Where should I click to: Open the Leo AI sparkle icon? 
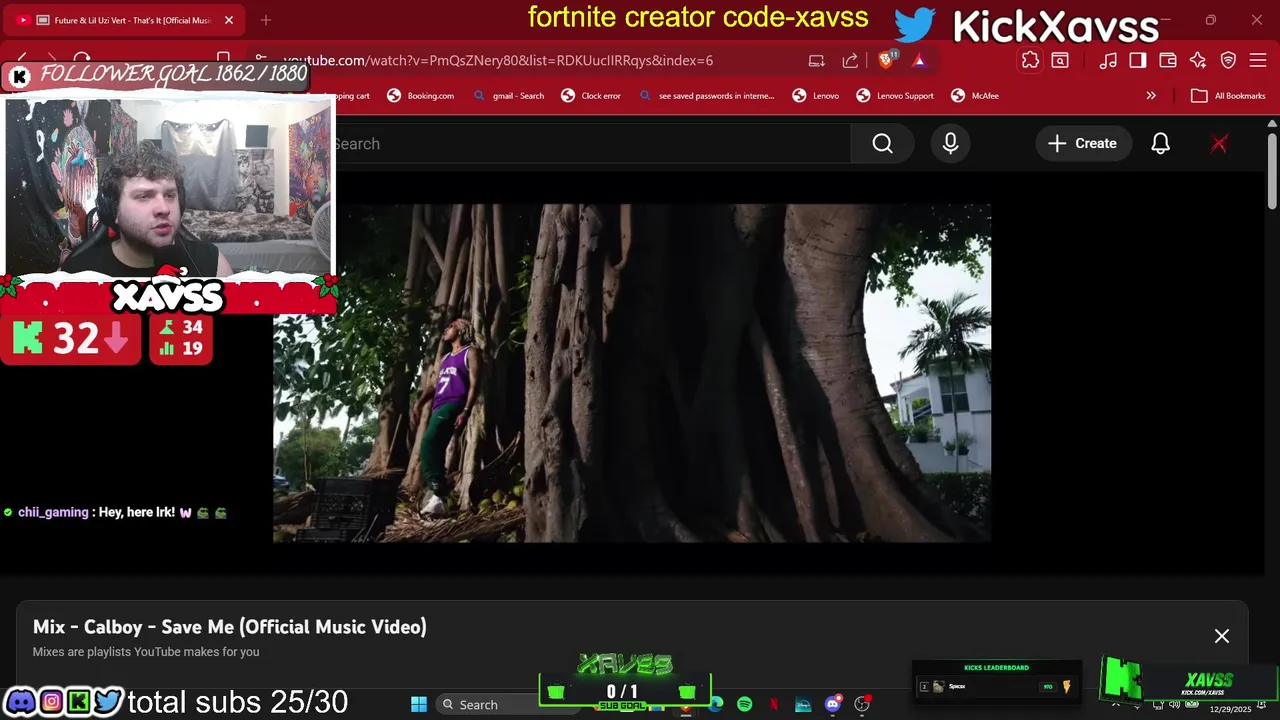tap(1198, 60)
